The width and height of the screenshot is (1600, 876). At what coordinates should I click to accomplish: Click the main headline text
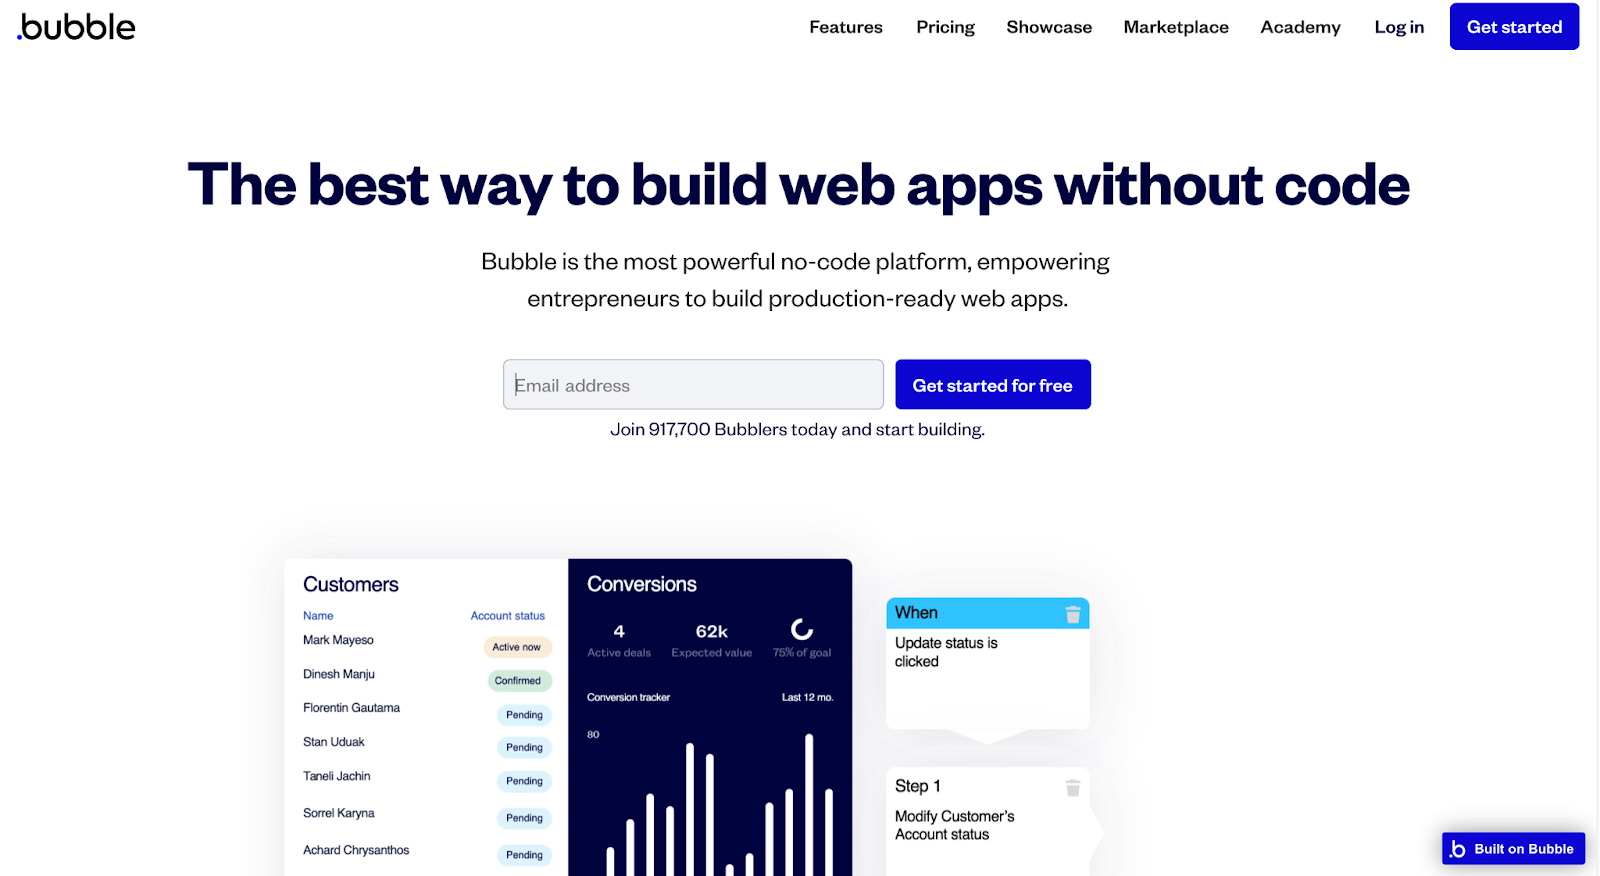pyautogui.click(x=799, y=185)
